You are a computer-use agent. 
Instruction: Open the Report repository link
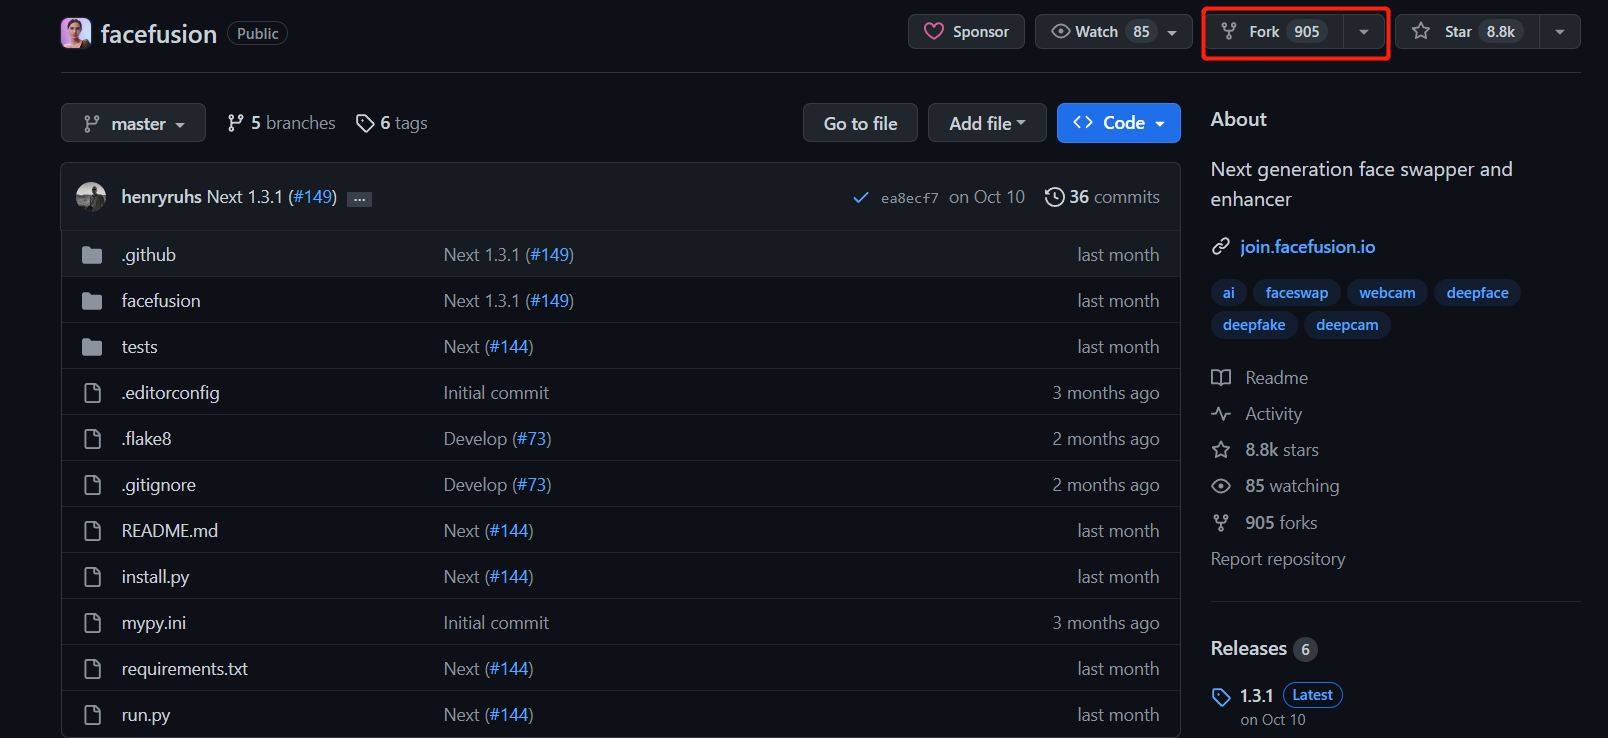(x=1278, y=559)
